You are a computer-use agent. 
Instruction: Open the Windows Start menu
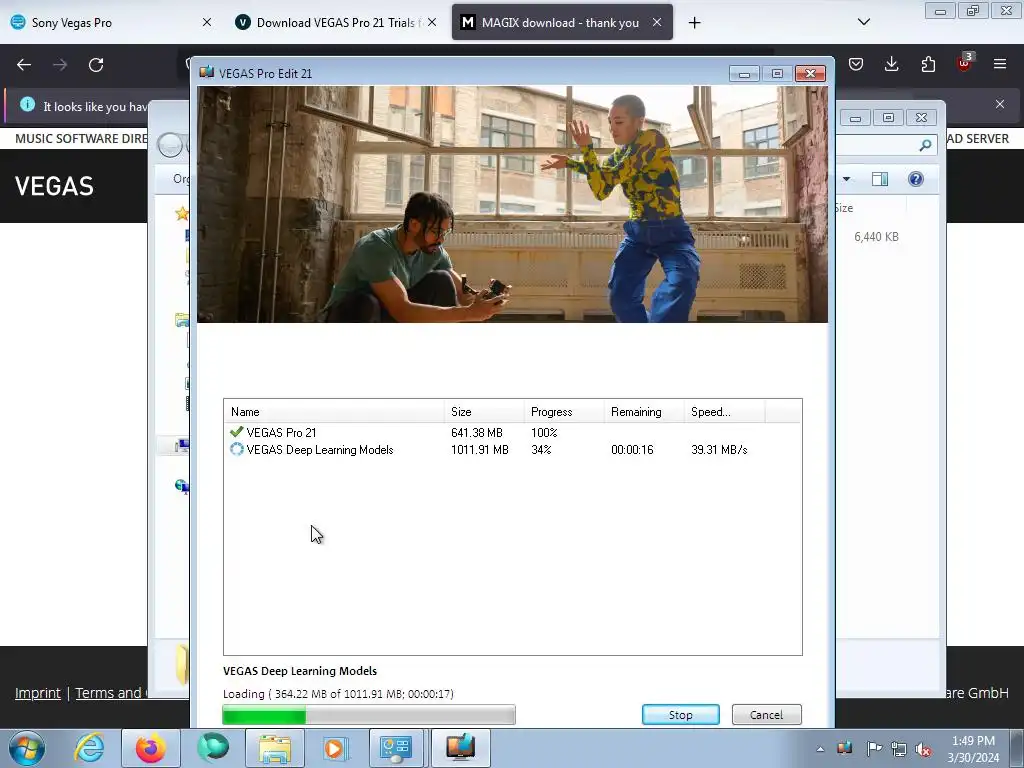[27, 748]
